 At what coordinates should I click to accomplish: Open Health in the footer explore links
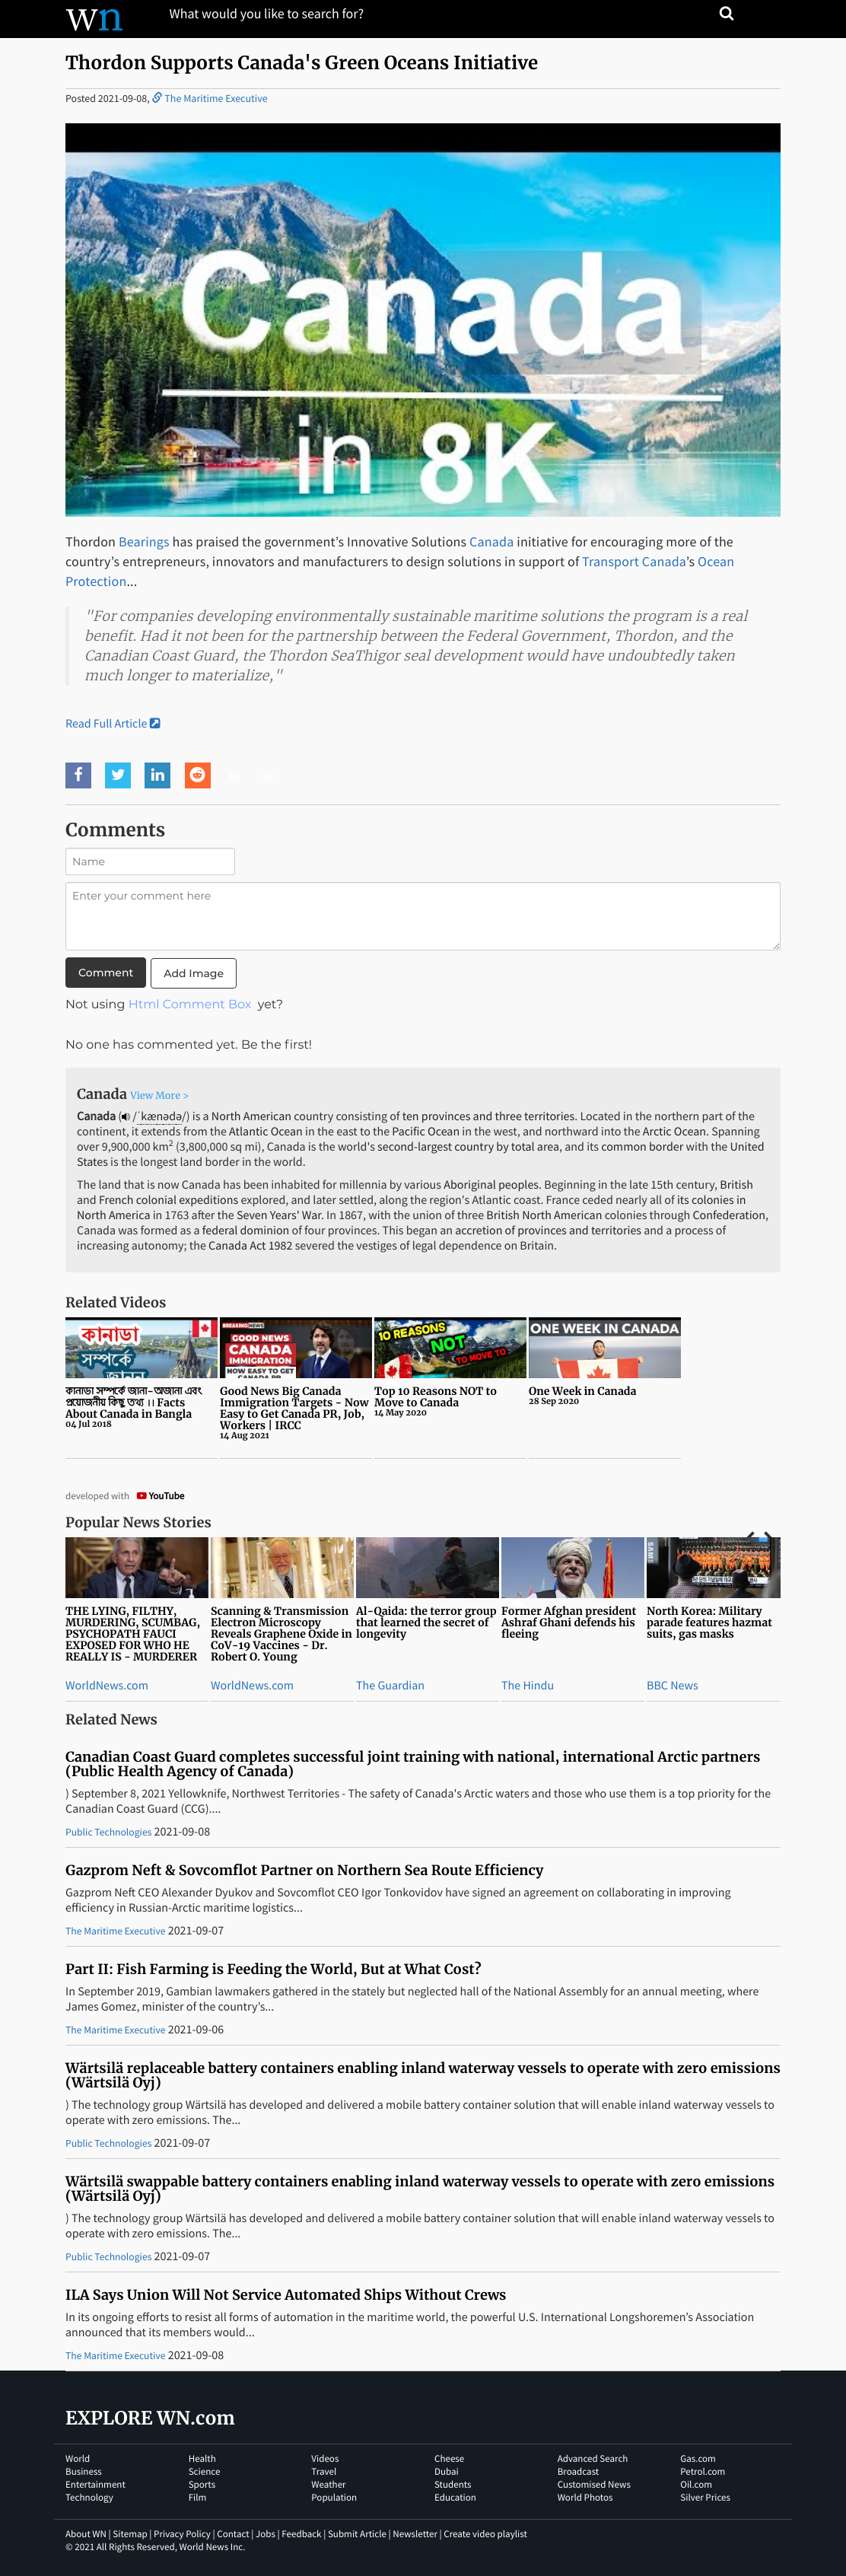[x=202, y=2458]
